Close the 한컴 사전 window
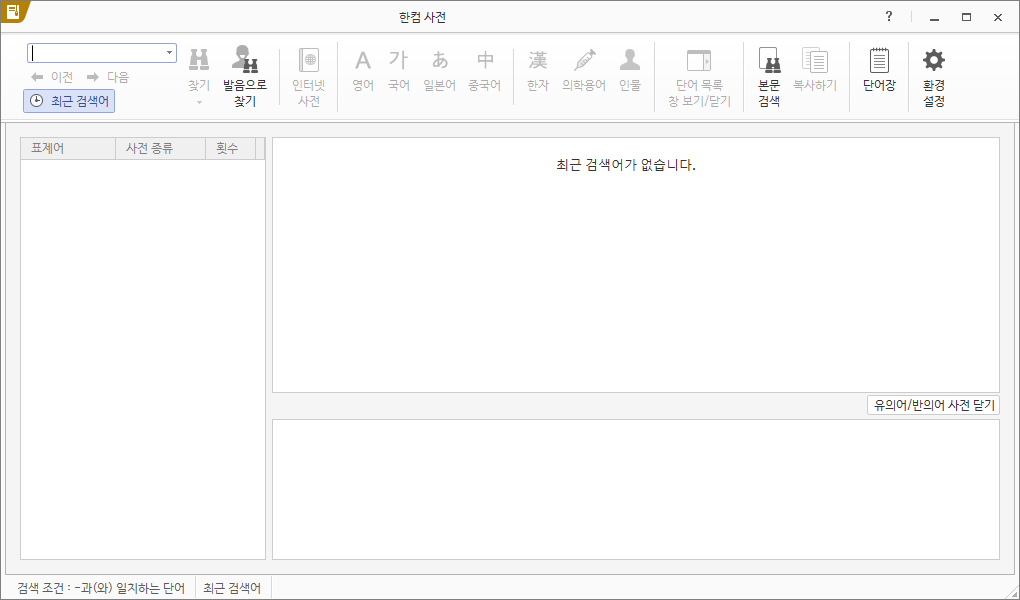This screenshot has height=600, width=1020. tap(998, 18)
